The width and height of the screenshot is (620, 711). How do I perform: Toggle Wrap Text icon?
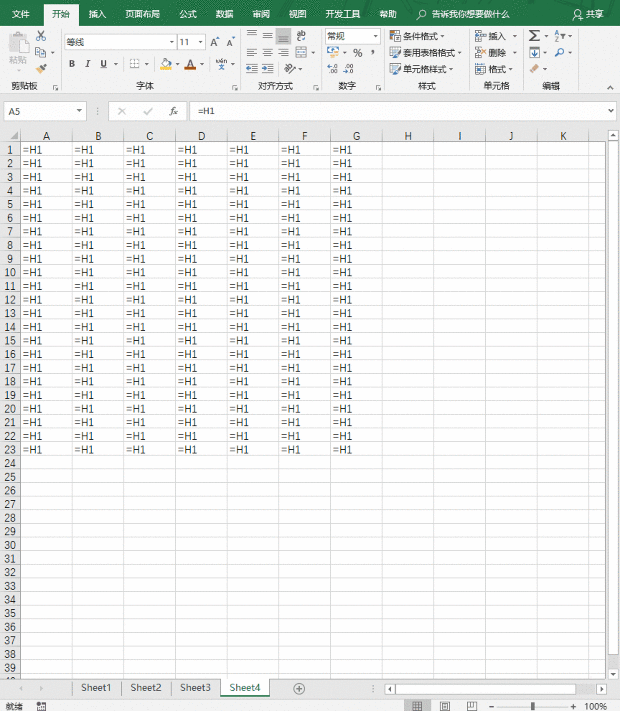pos(301,35)
